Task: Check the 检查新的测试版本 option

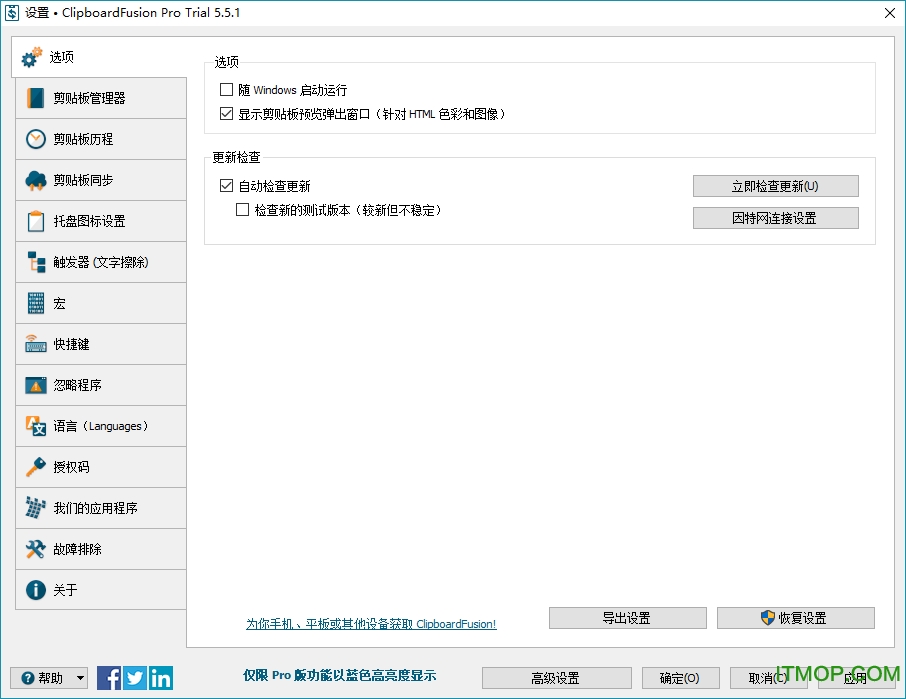Action: pos(242,209)
